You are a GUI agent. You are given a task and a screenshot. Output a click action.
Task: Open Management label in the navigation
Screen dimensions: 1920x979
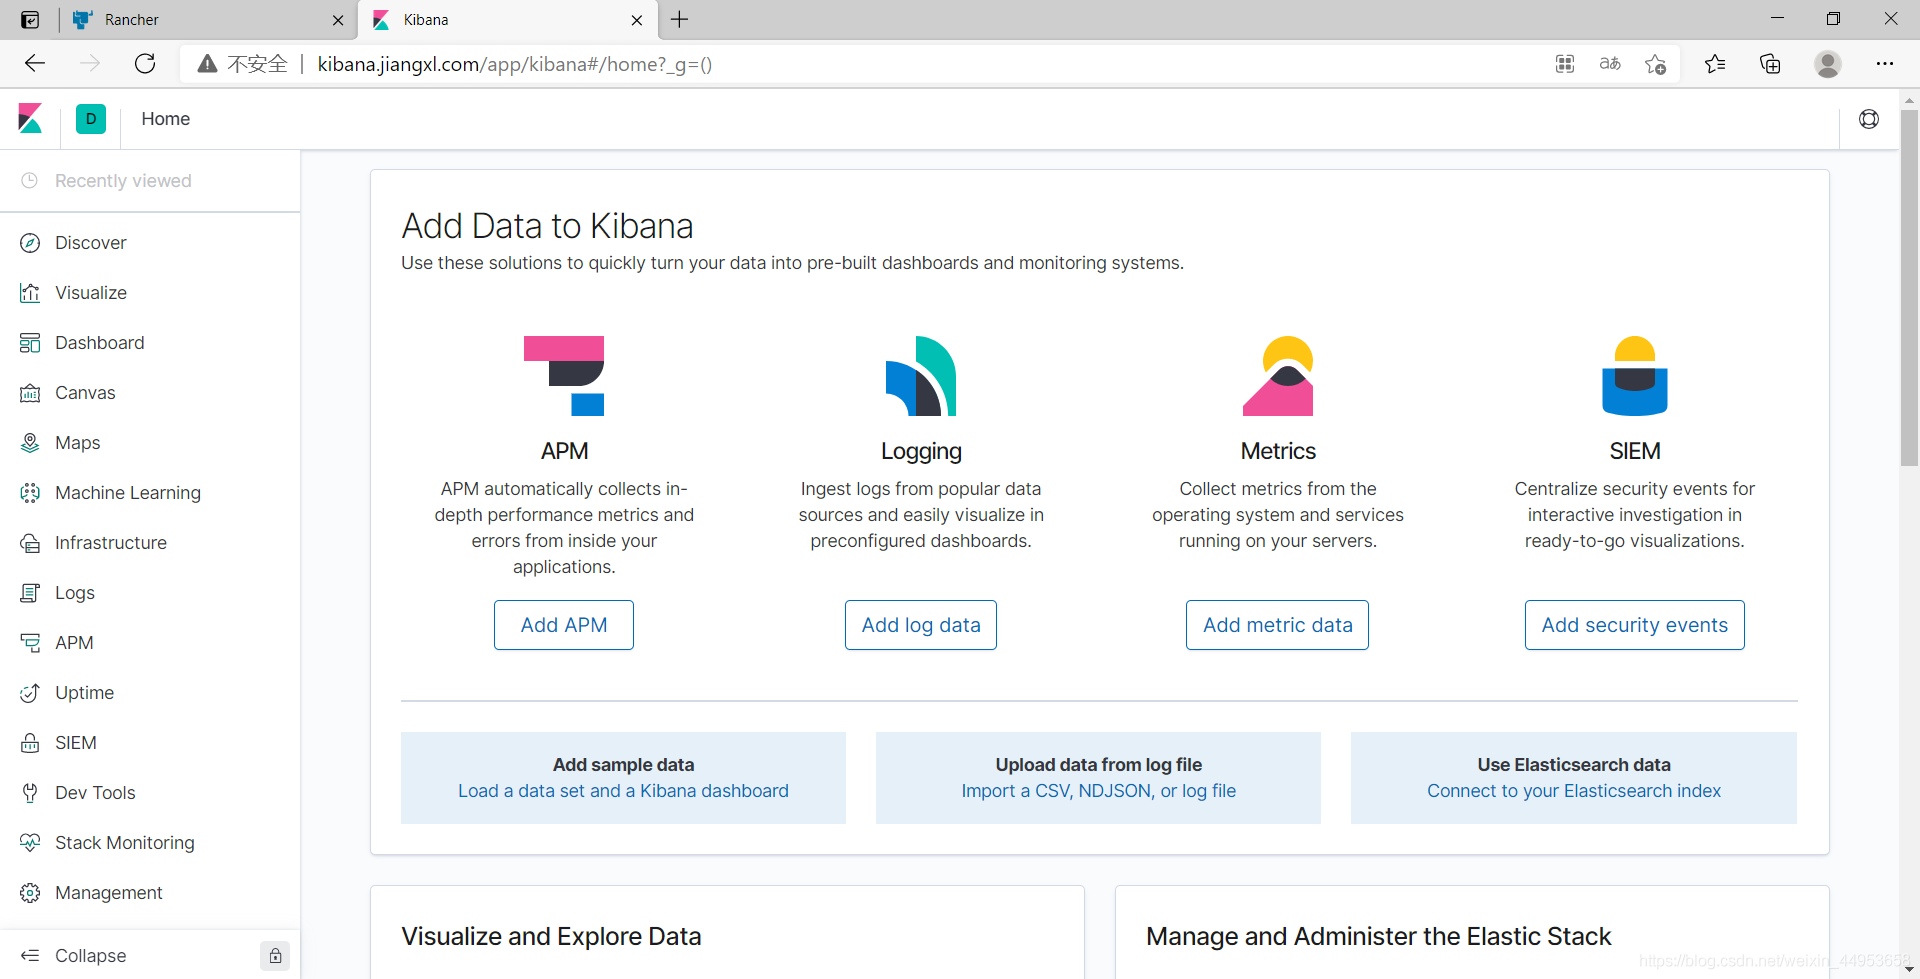point(109,893)
